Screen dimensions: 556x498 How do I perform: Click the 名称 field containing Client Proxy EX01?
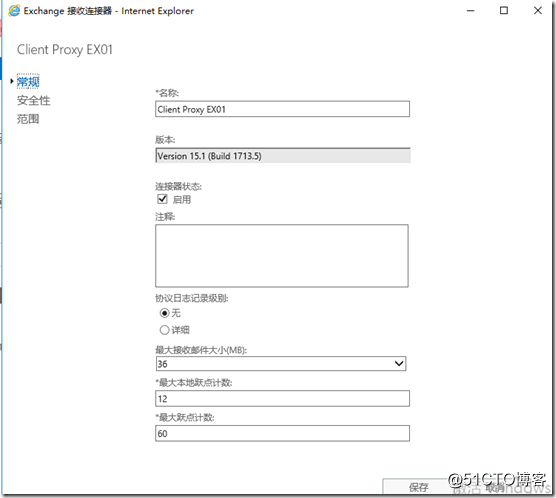click(282, 109)
